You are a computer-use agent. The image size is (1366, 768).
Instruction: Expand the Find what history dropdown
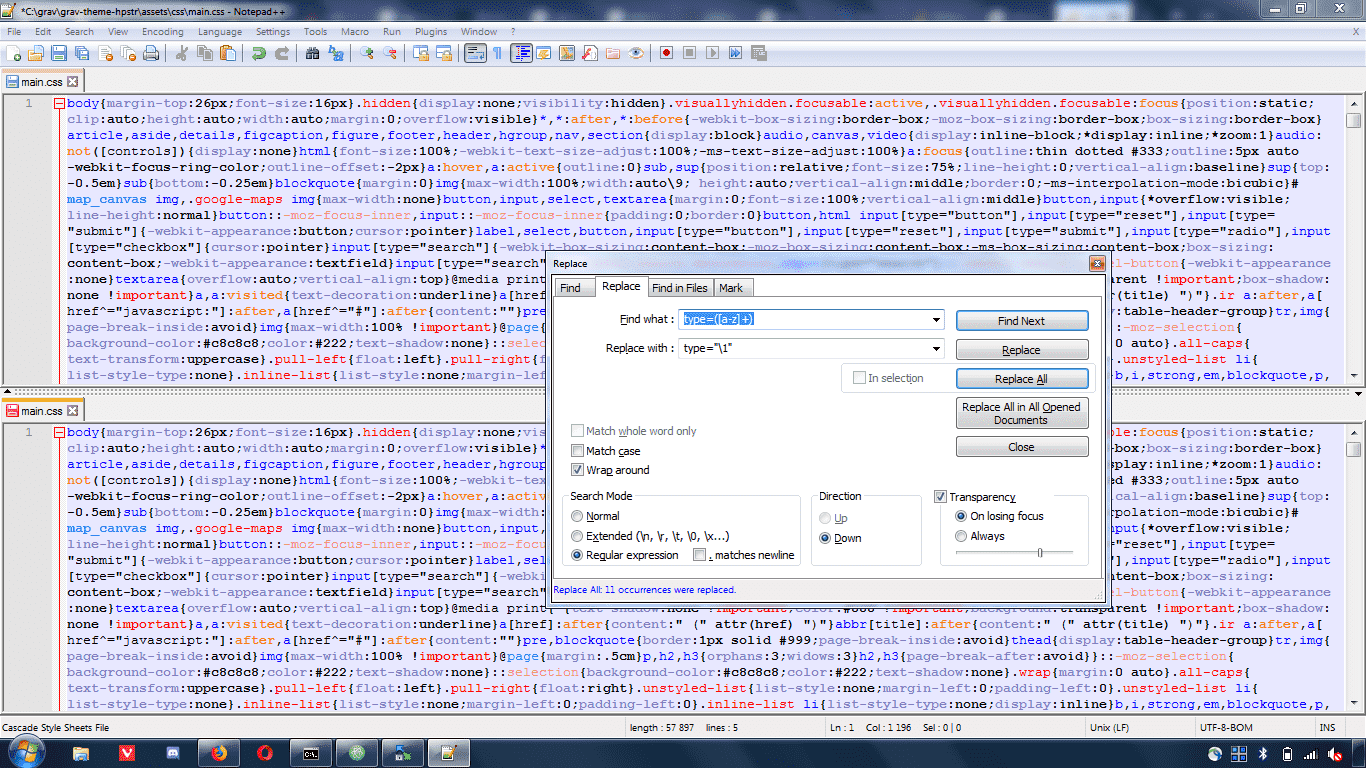[936, 320]
